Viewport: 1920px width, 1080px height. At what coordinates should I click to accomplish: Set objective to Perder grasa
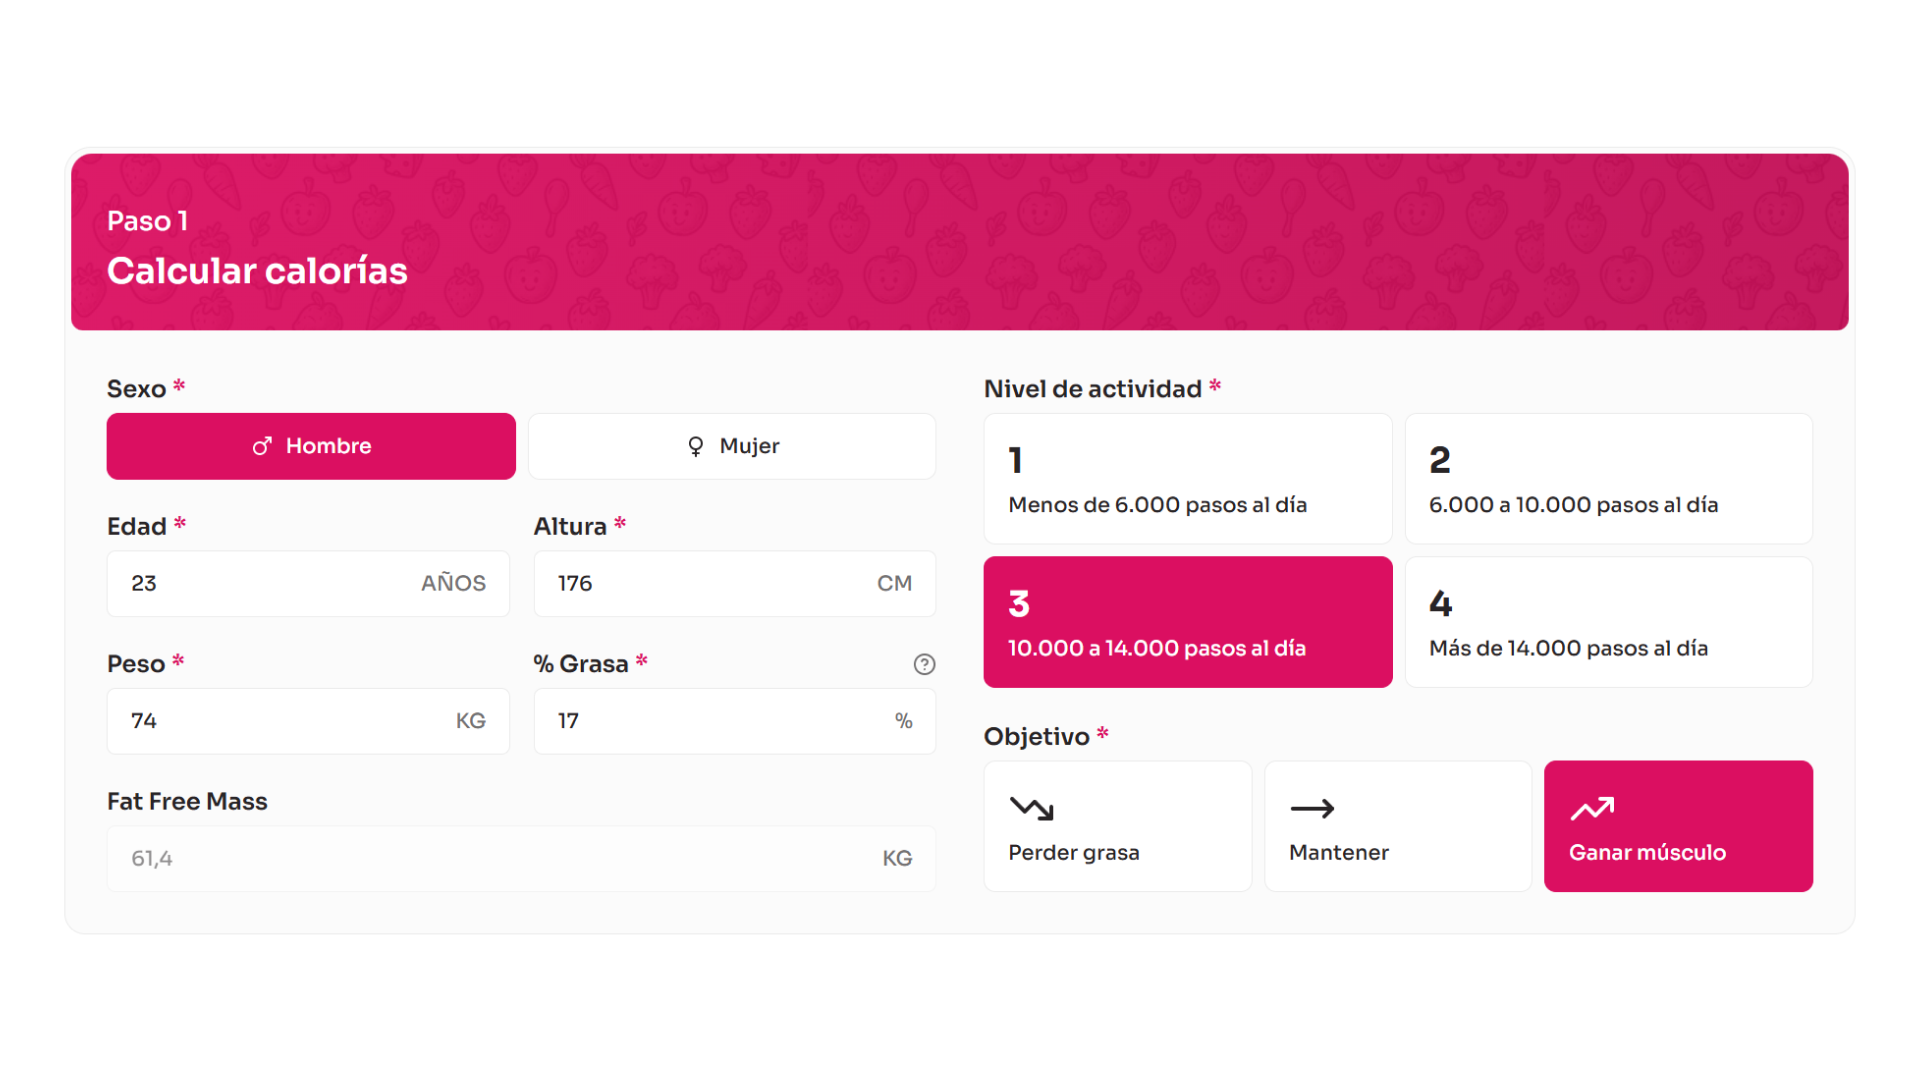(x=1117, y=825)
